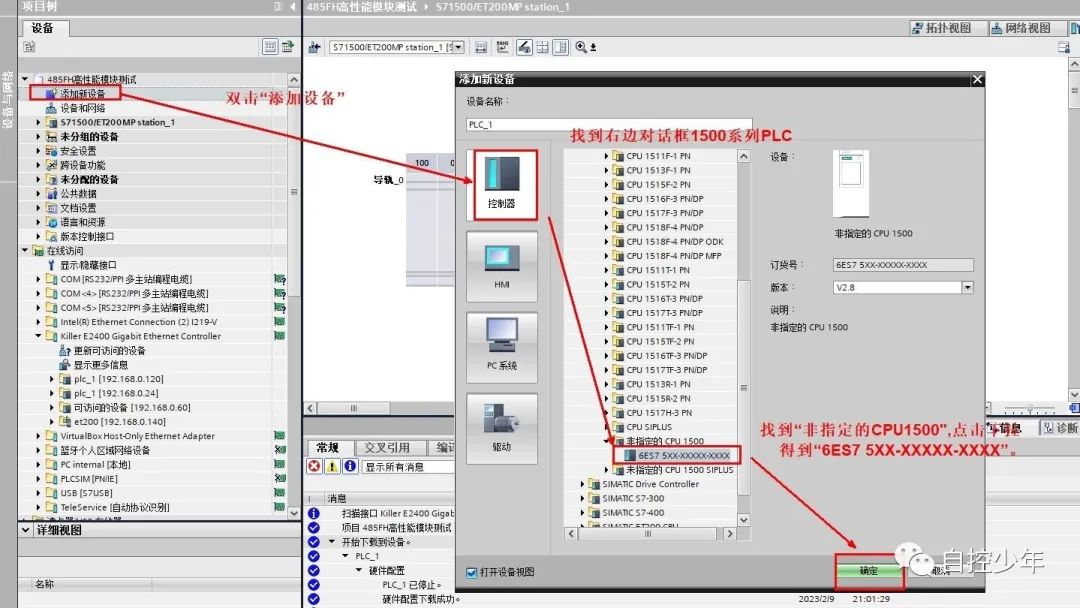Collapse 开始下载到设备 message group

click(332, 542)
